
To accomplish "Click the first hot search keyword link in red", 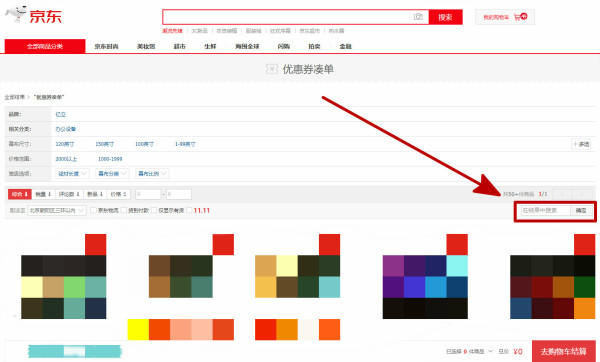I will coord(172,31).
